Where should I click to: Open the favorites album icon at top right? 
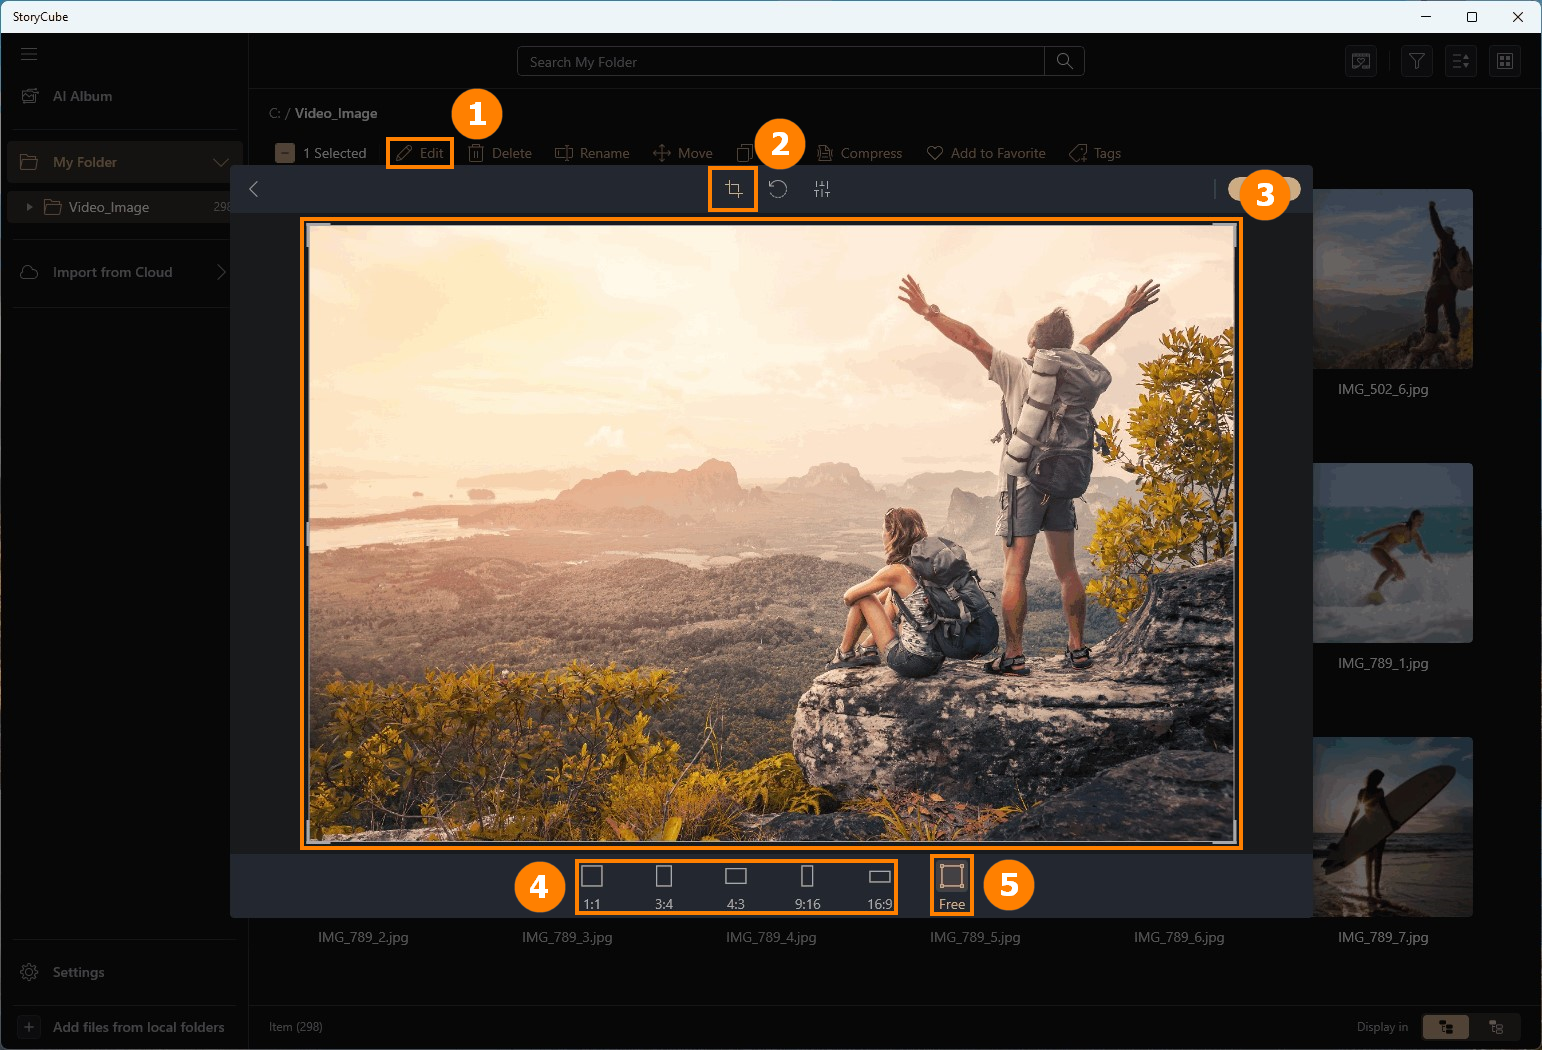[x=1361, y=61]
